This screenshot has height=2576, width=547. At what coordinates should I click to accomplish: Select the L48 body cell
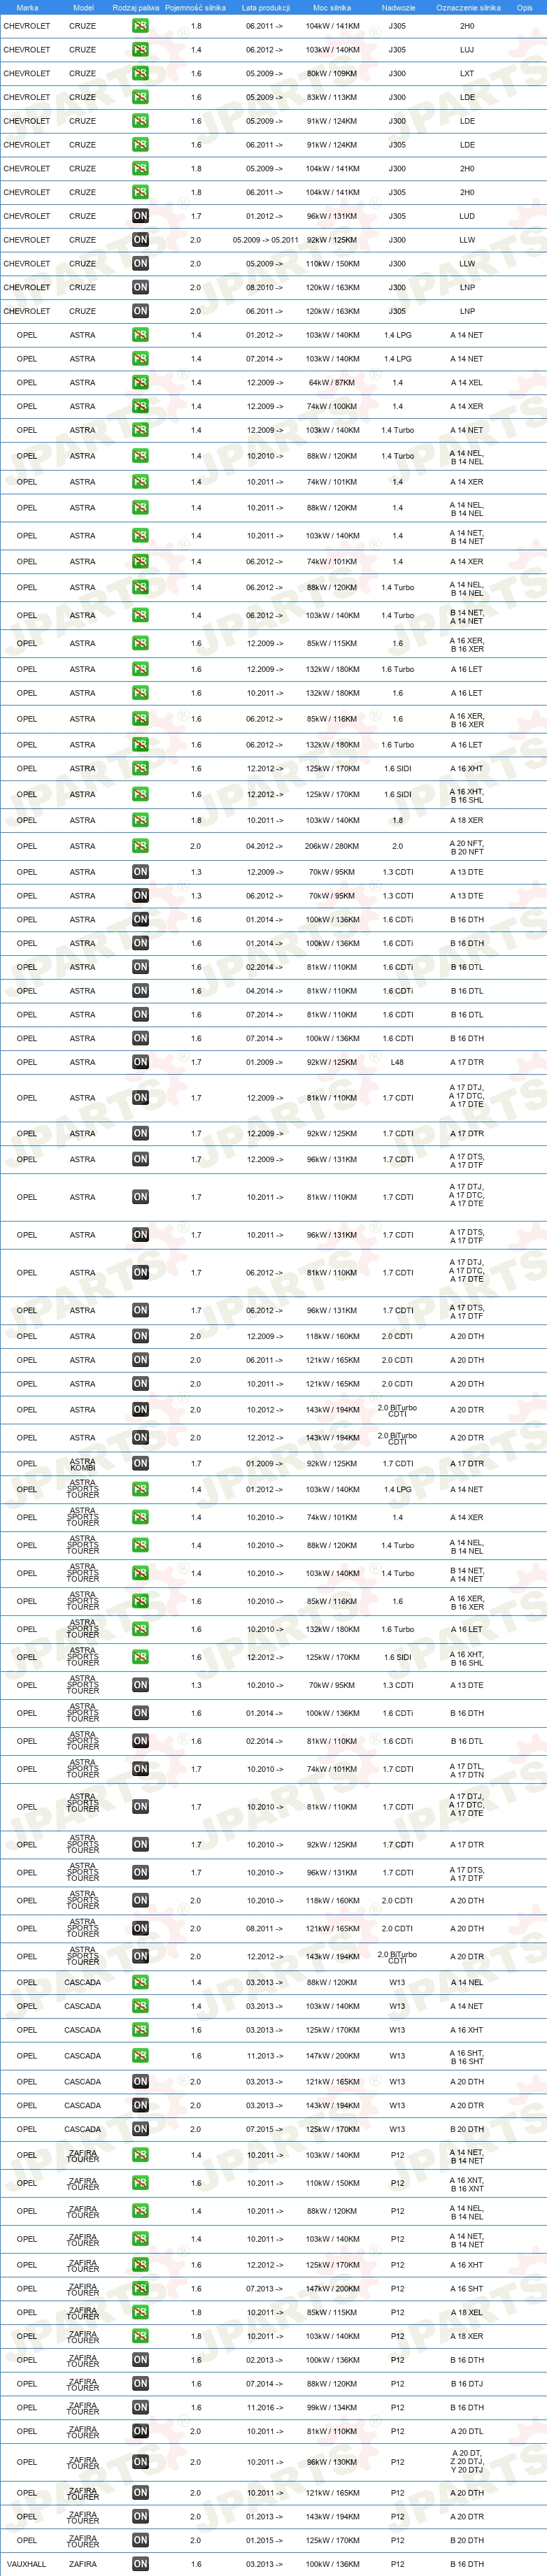point(397,1062)
